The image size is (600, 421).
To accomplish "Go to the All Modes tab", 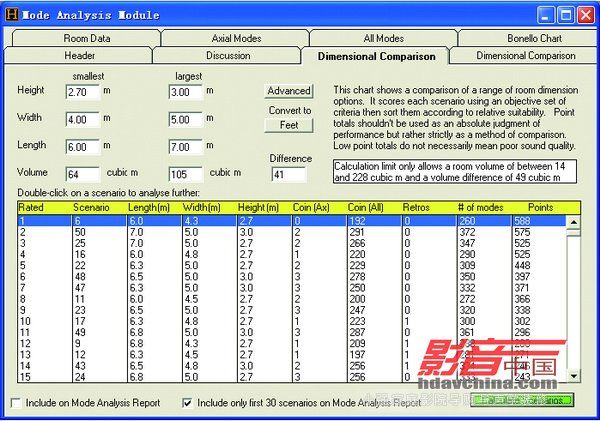I will (385, 38).
